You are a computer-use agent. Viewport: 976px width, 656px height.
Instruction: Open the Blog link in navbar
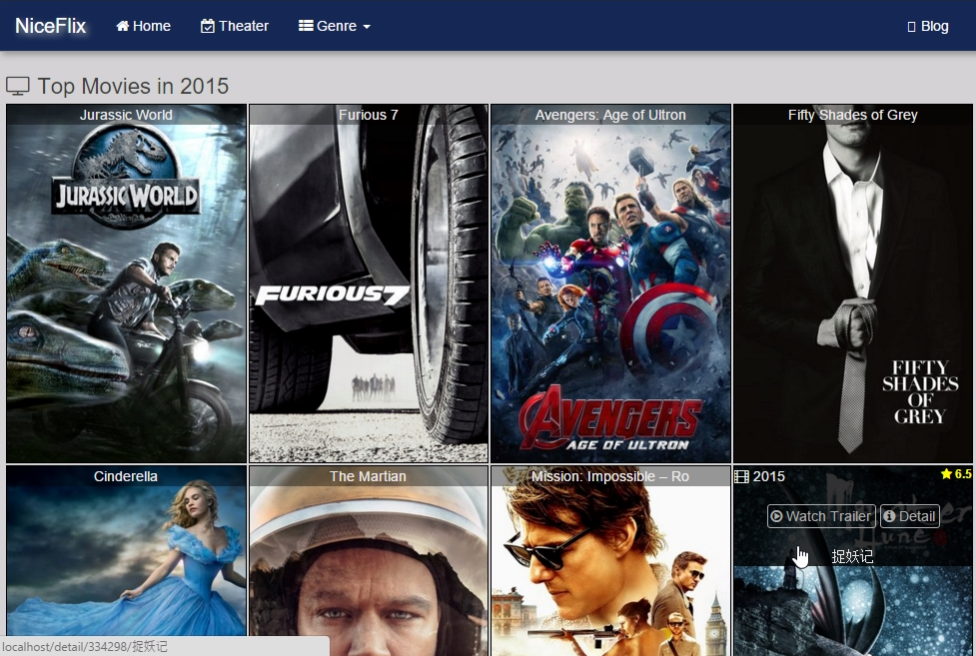[x=927, y=26]
